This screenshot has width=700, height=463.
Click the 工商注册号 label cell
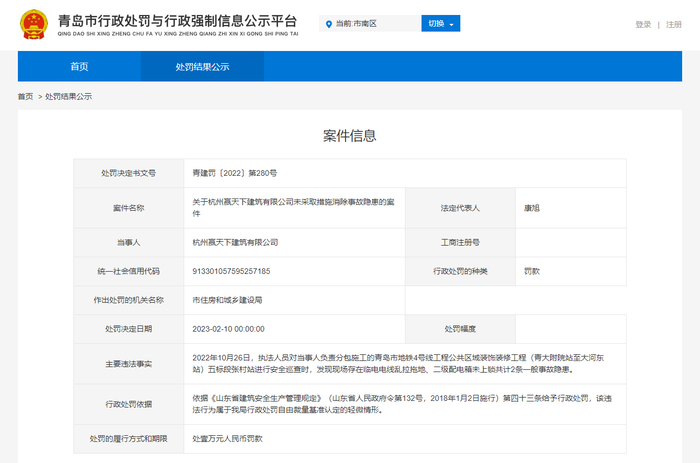460,242
